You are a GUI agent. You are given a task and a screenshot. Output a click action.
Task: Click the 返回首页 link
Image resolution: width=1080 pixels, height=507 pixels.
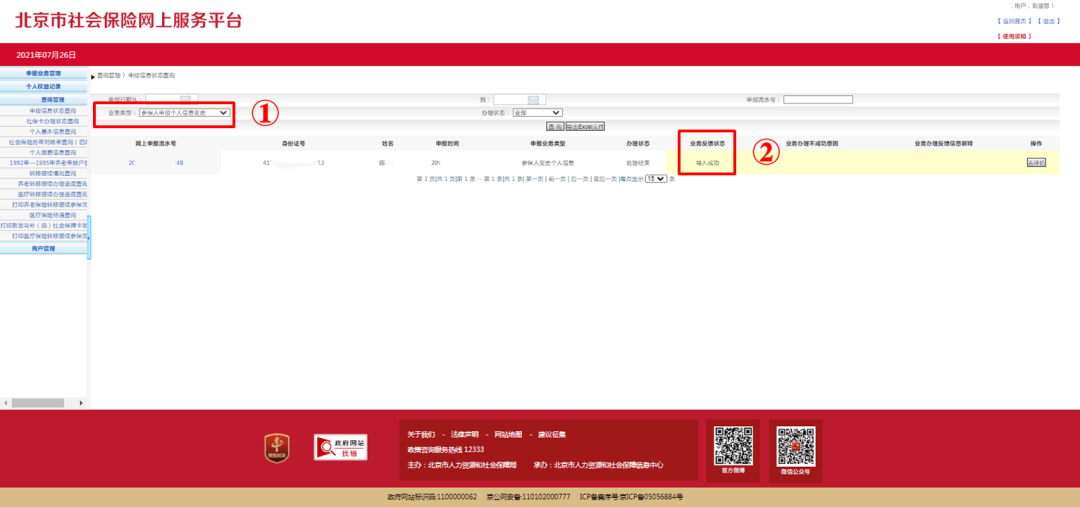(1015, 21)
